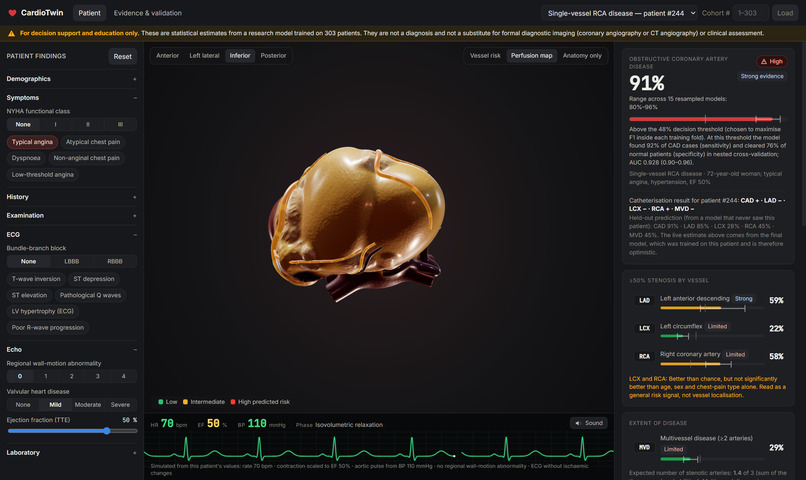Toggle the ST depression chip
The width and height of the screenshot is (806, 480).
click(x=94, y=279)
